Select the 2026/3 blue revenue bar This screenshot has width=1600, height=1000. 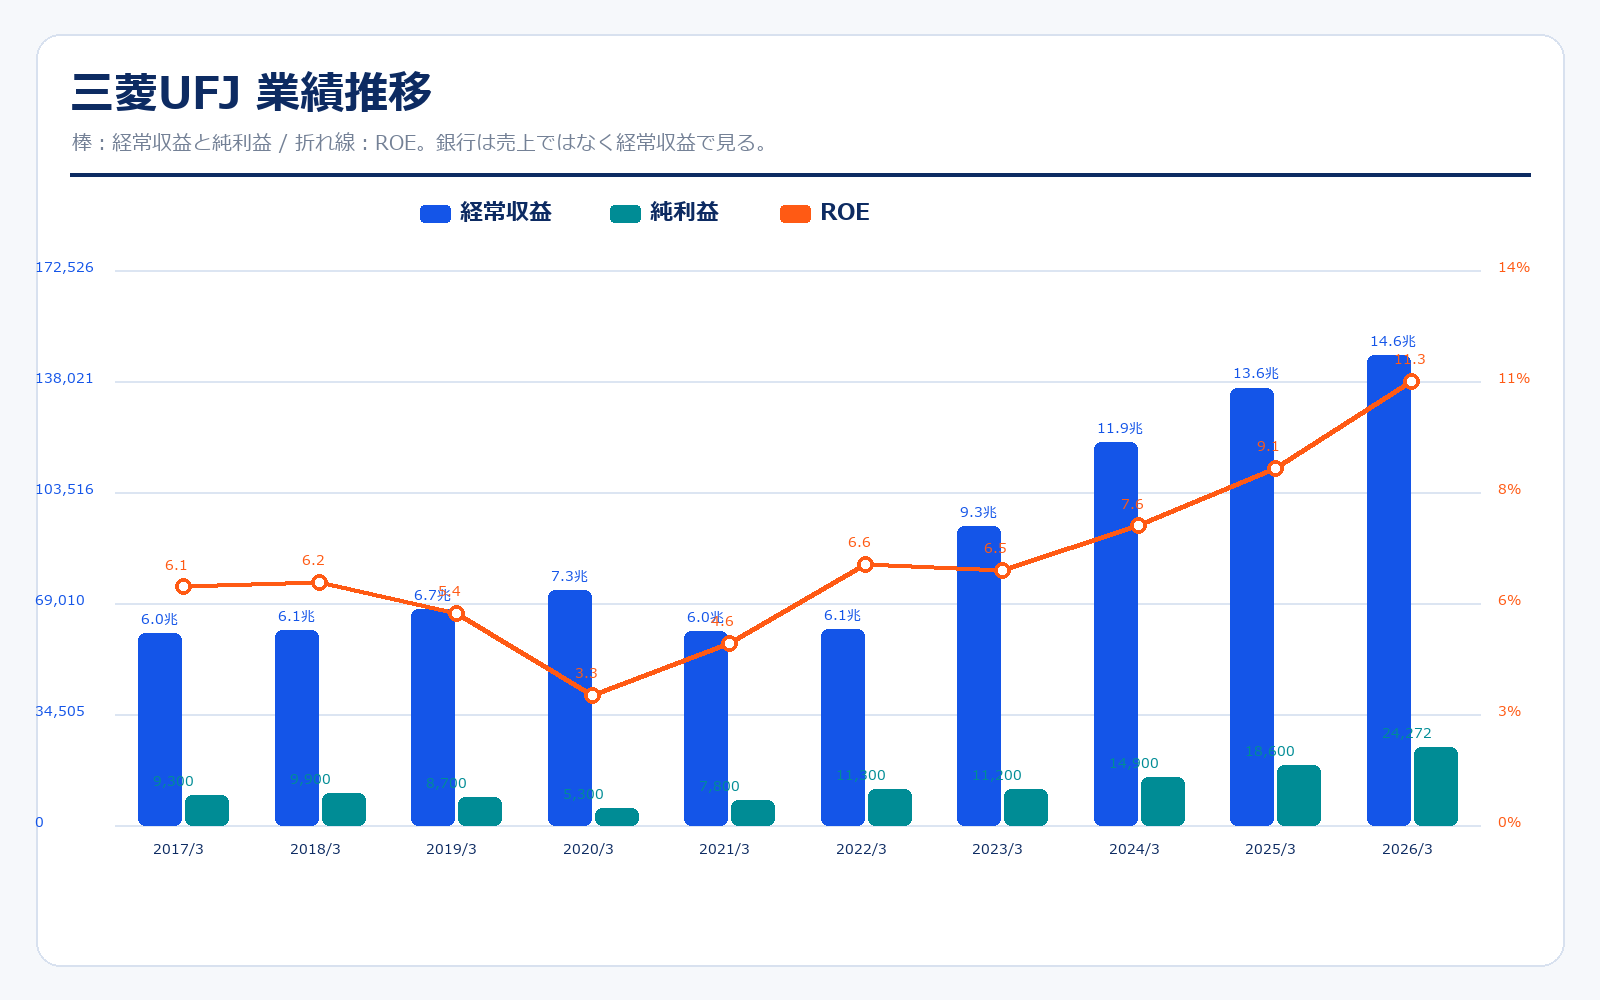[1389, 590]
